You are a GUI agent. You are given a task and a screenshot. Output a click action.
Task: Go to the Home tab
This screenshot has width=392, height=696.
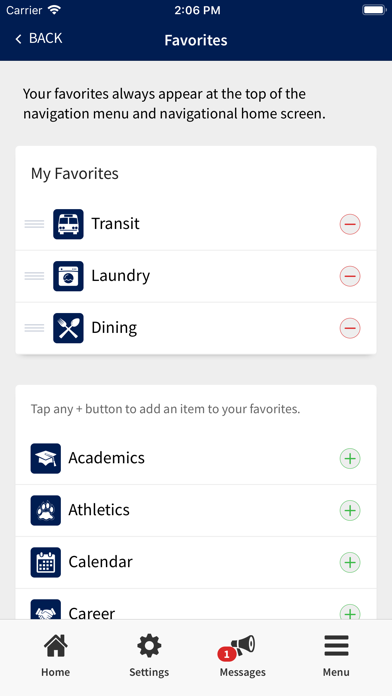coord(55,655)
